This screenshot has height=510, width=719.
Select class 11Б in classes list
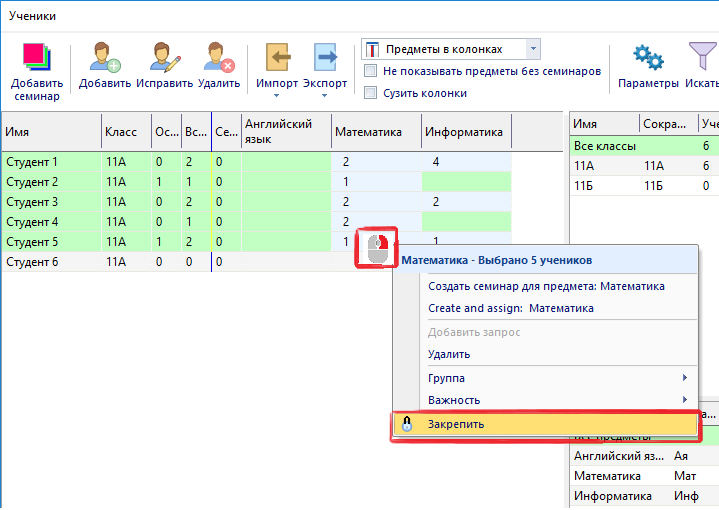pos(585,185)
